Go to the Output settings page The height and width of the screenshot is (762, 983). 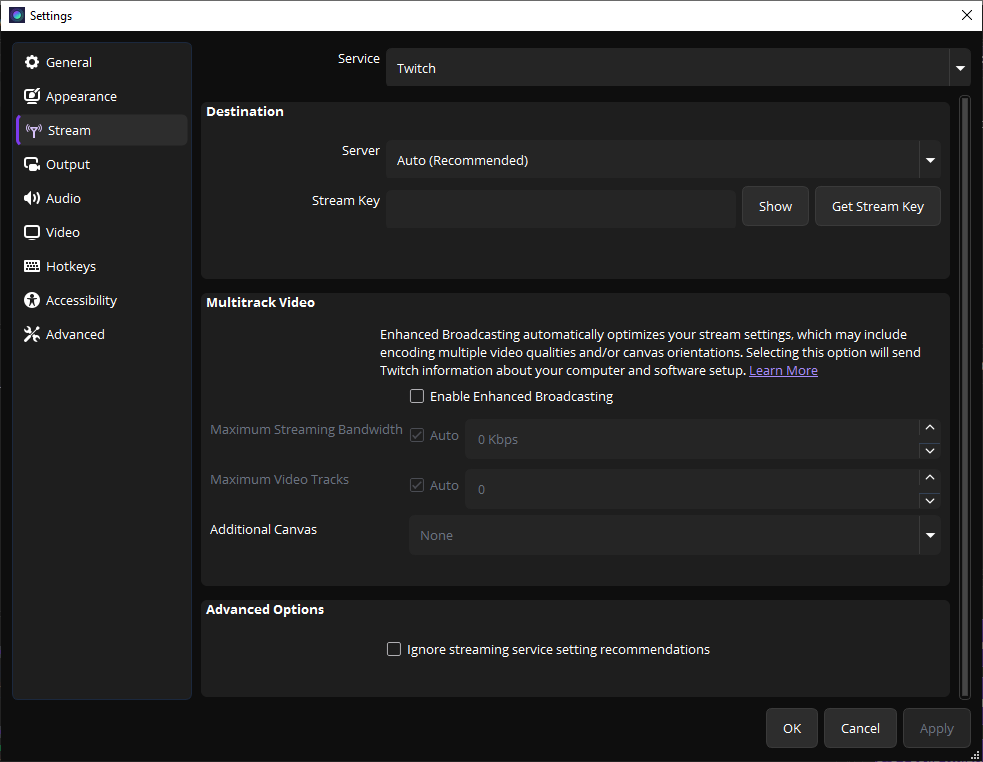click(102, 164)
